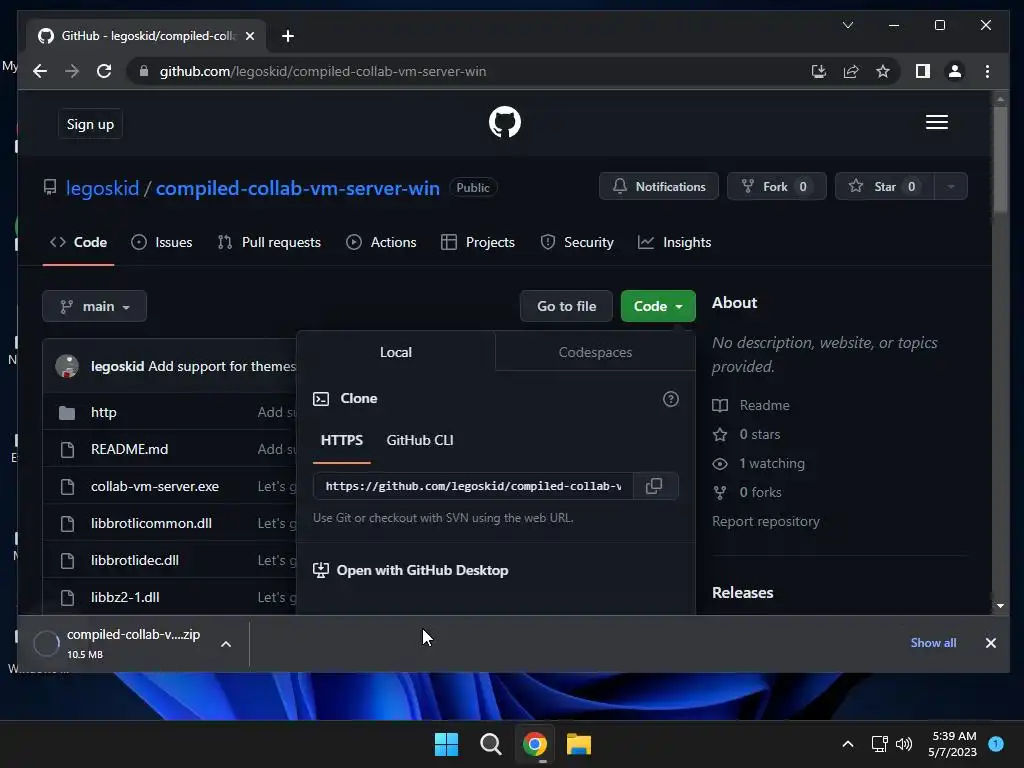This screenshot has height=768, width=1024.
Task: Close the GitHub browser tab
Action: (x=249, y=36)
